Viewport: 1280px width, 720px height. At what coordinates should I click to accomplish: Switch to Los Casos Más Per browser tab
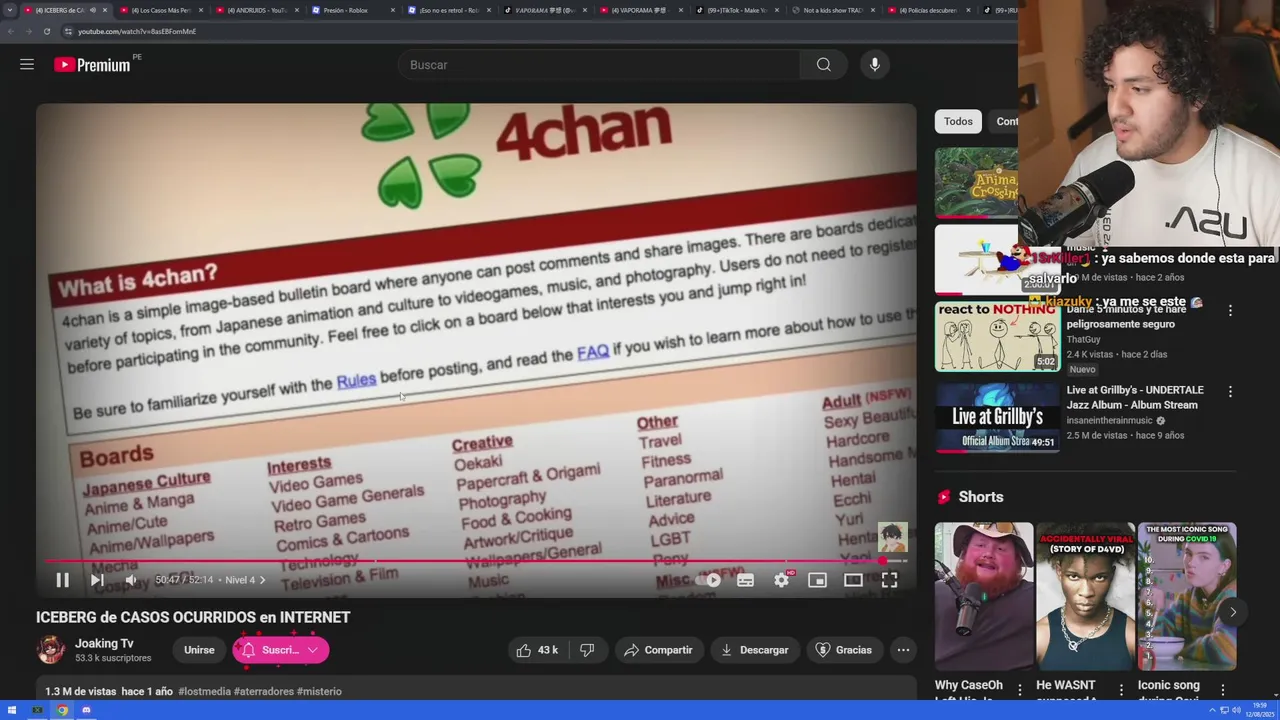(x=160, y=10)
